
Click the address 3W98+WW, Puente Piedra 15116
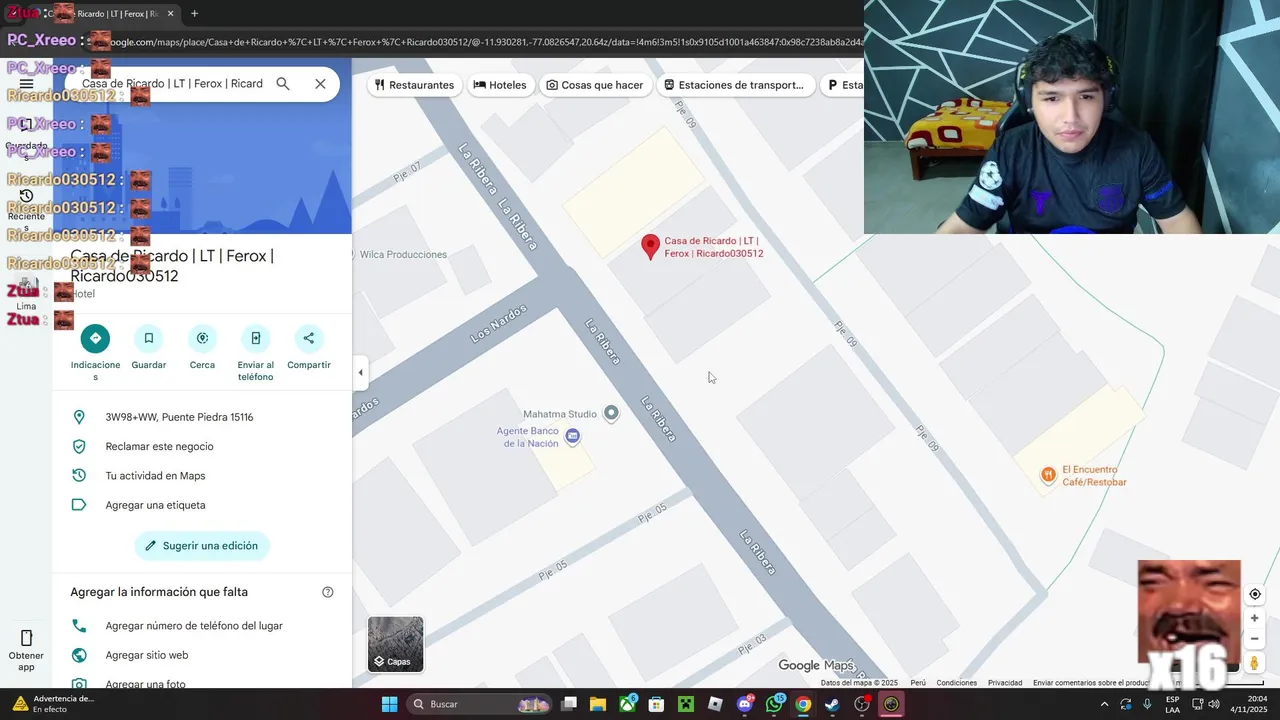click(179, 417)
